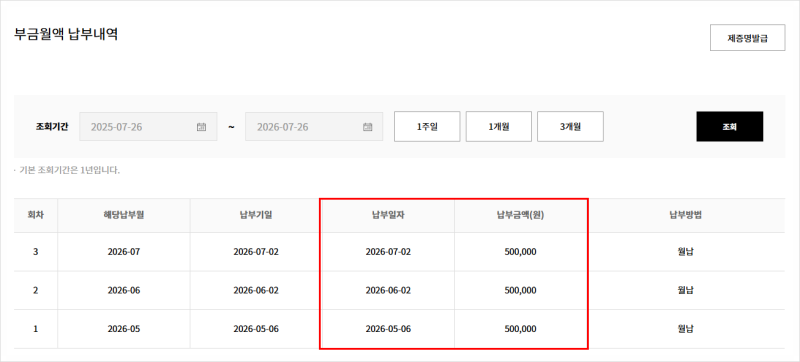Click the 제증명발급 button
This screenshot has height=362, width=800.
click(747, 37)
